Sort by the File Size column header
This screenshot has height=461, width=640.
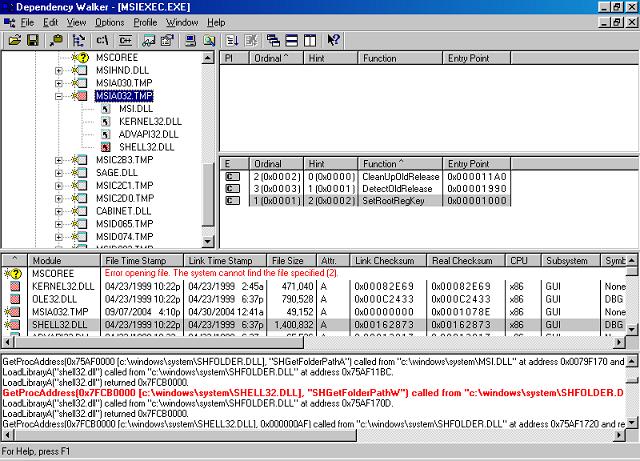295,261
